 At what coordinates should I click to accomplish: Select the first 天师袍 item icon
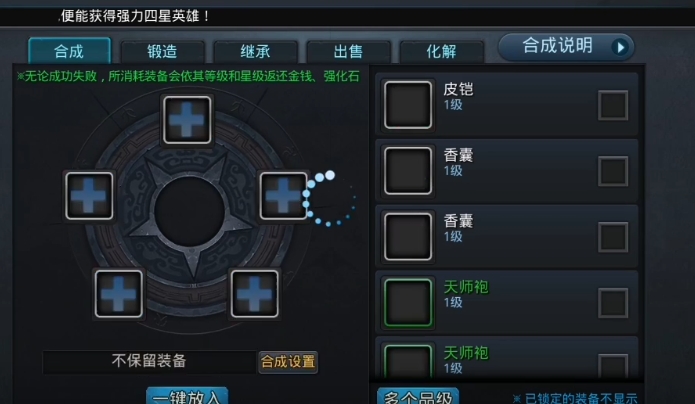point(408,303)
